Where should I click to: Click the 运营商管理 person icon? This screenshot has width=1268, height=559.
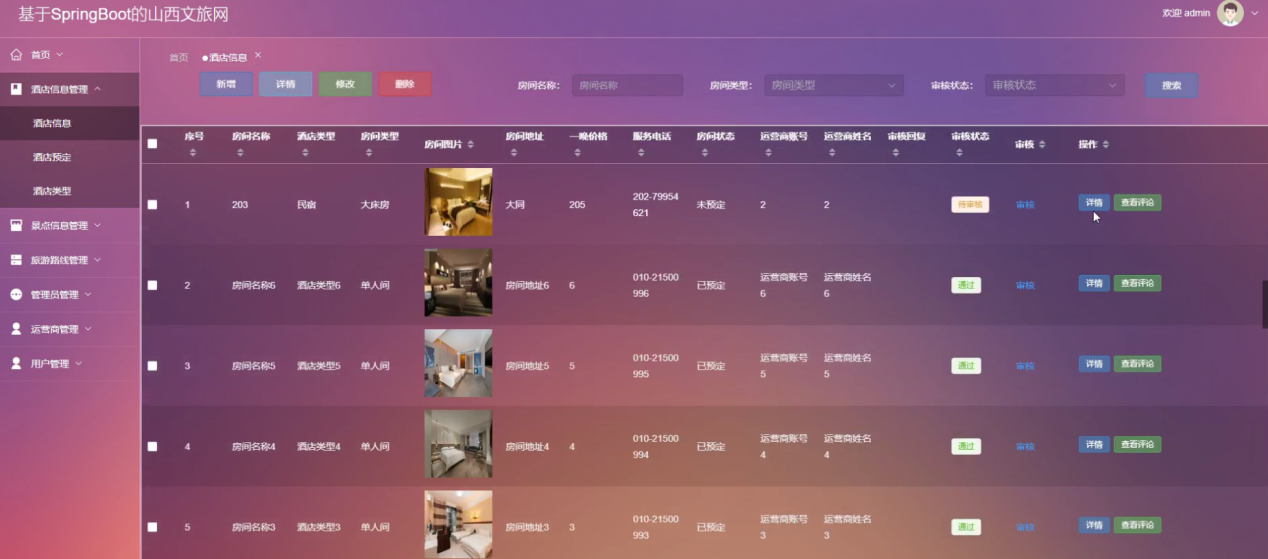click(16, 328)
